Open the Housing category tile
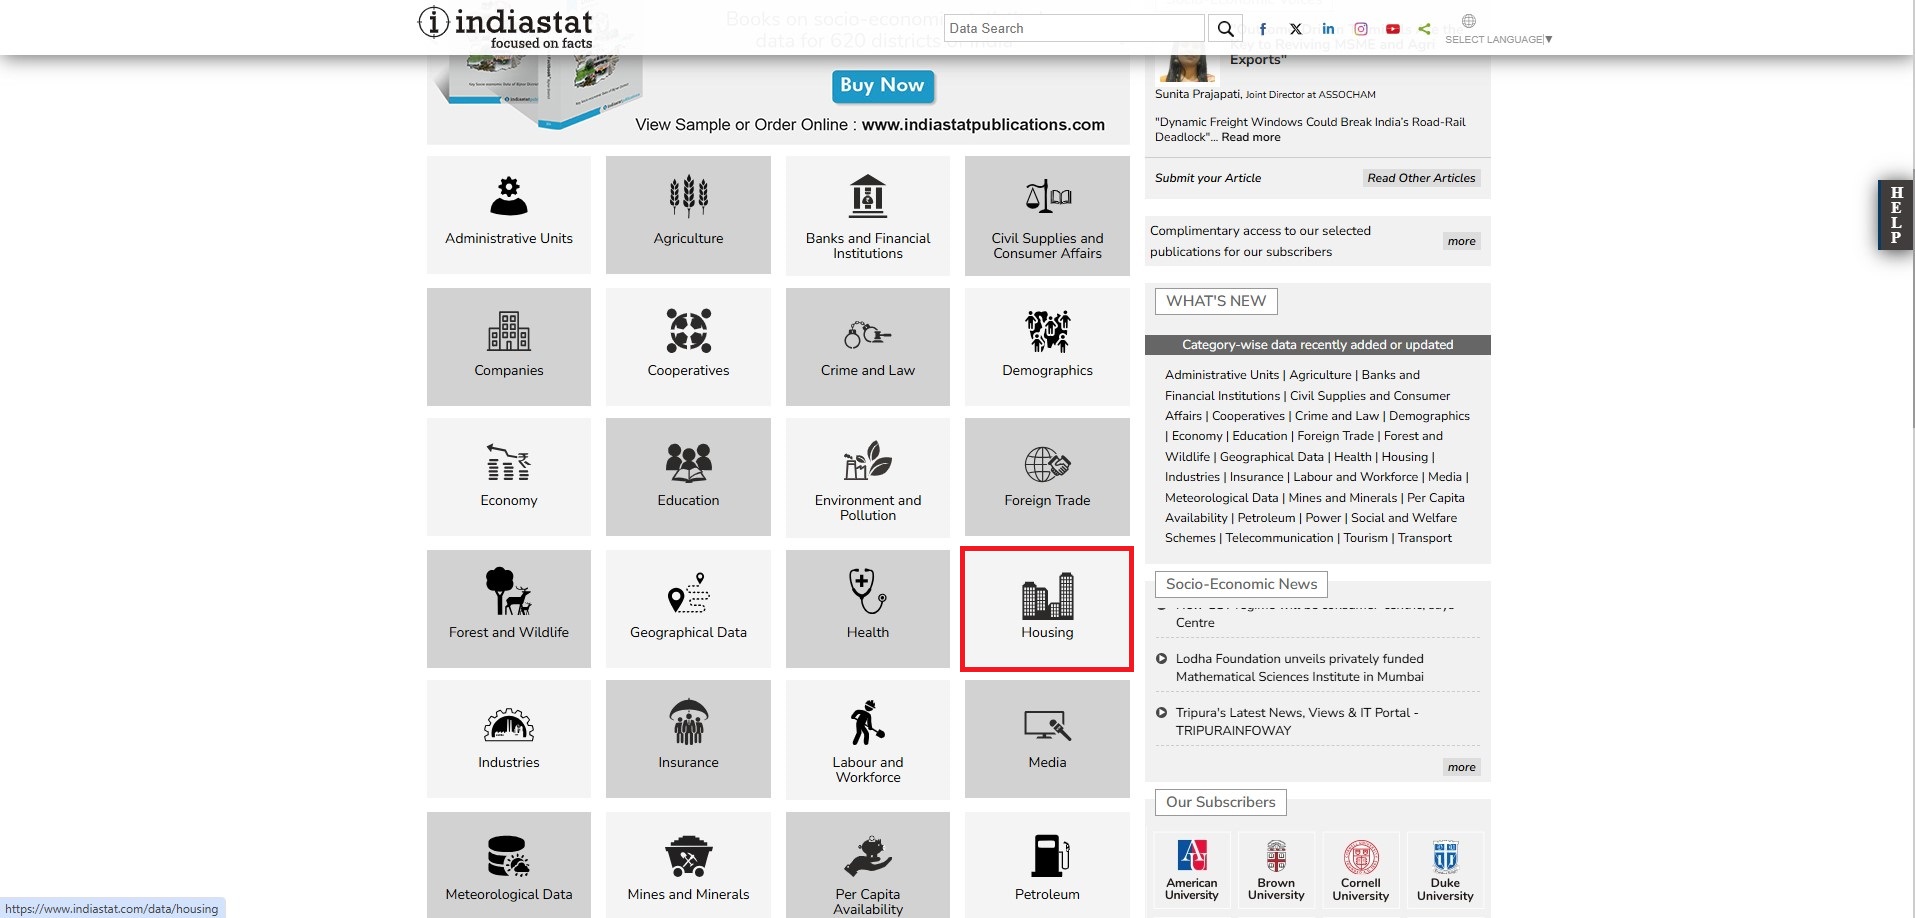Screen dimensions: 1915x918 (x=1046, y=608)
